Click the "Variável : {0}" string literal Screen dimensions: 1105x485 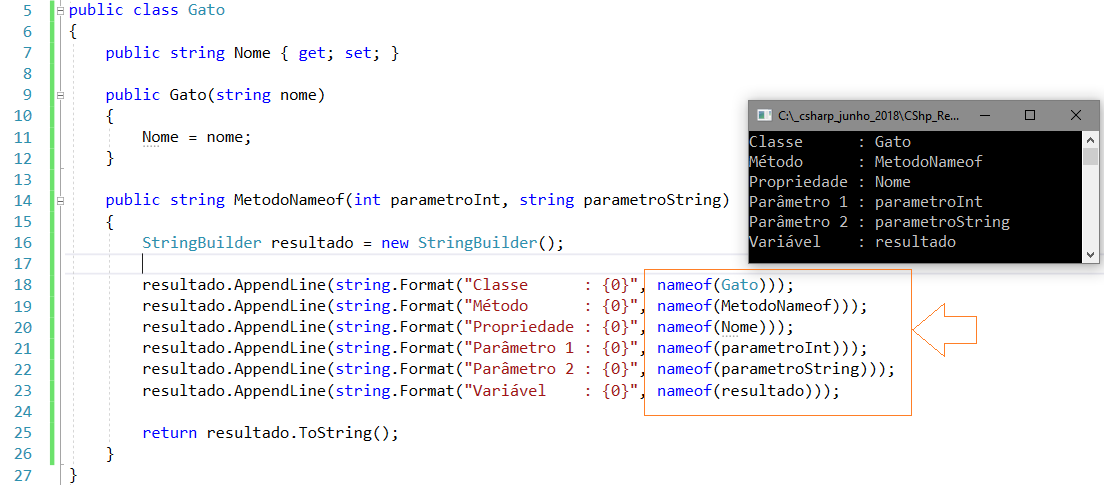550,391
